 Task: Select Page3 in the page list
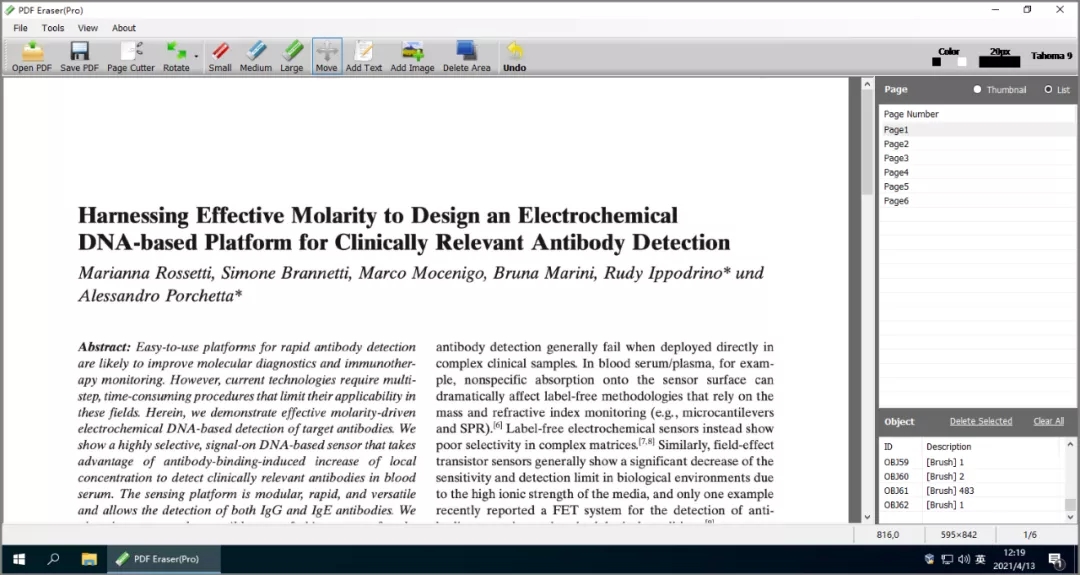[x=977, y=158]
